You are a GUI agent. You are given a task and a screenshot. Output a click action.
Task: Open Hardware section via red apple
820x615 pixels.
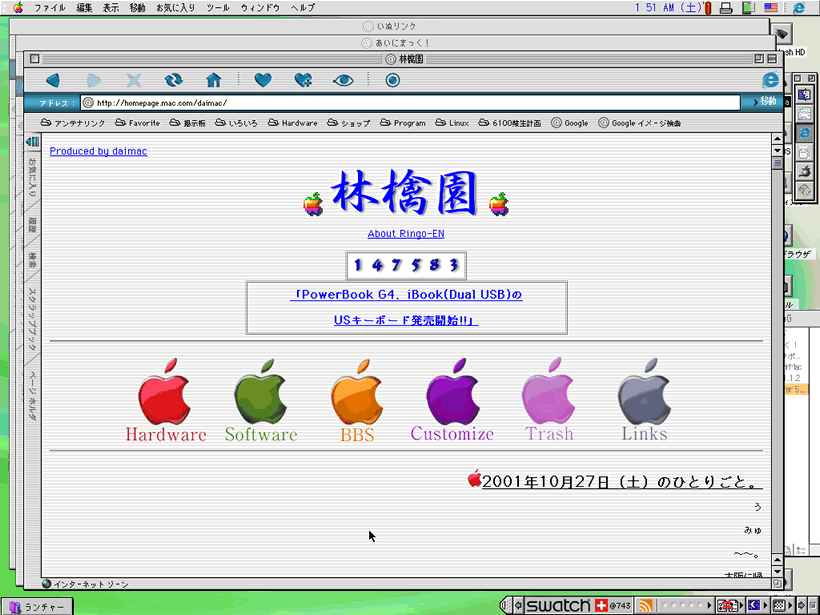point(166,401)
